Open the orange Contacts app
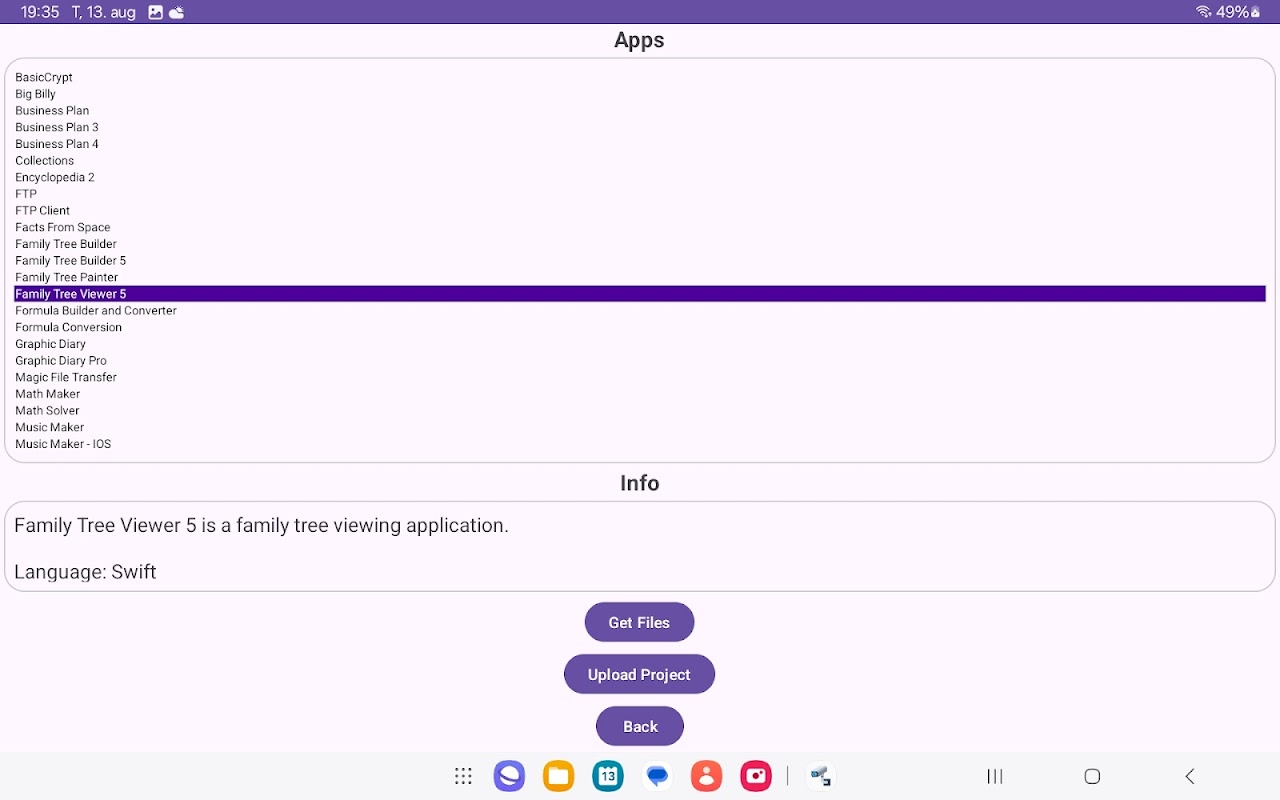The image size is (1280, 800). coord(706,776)
